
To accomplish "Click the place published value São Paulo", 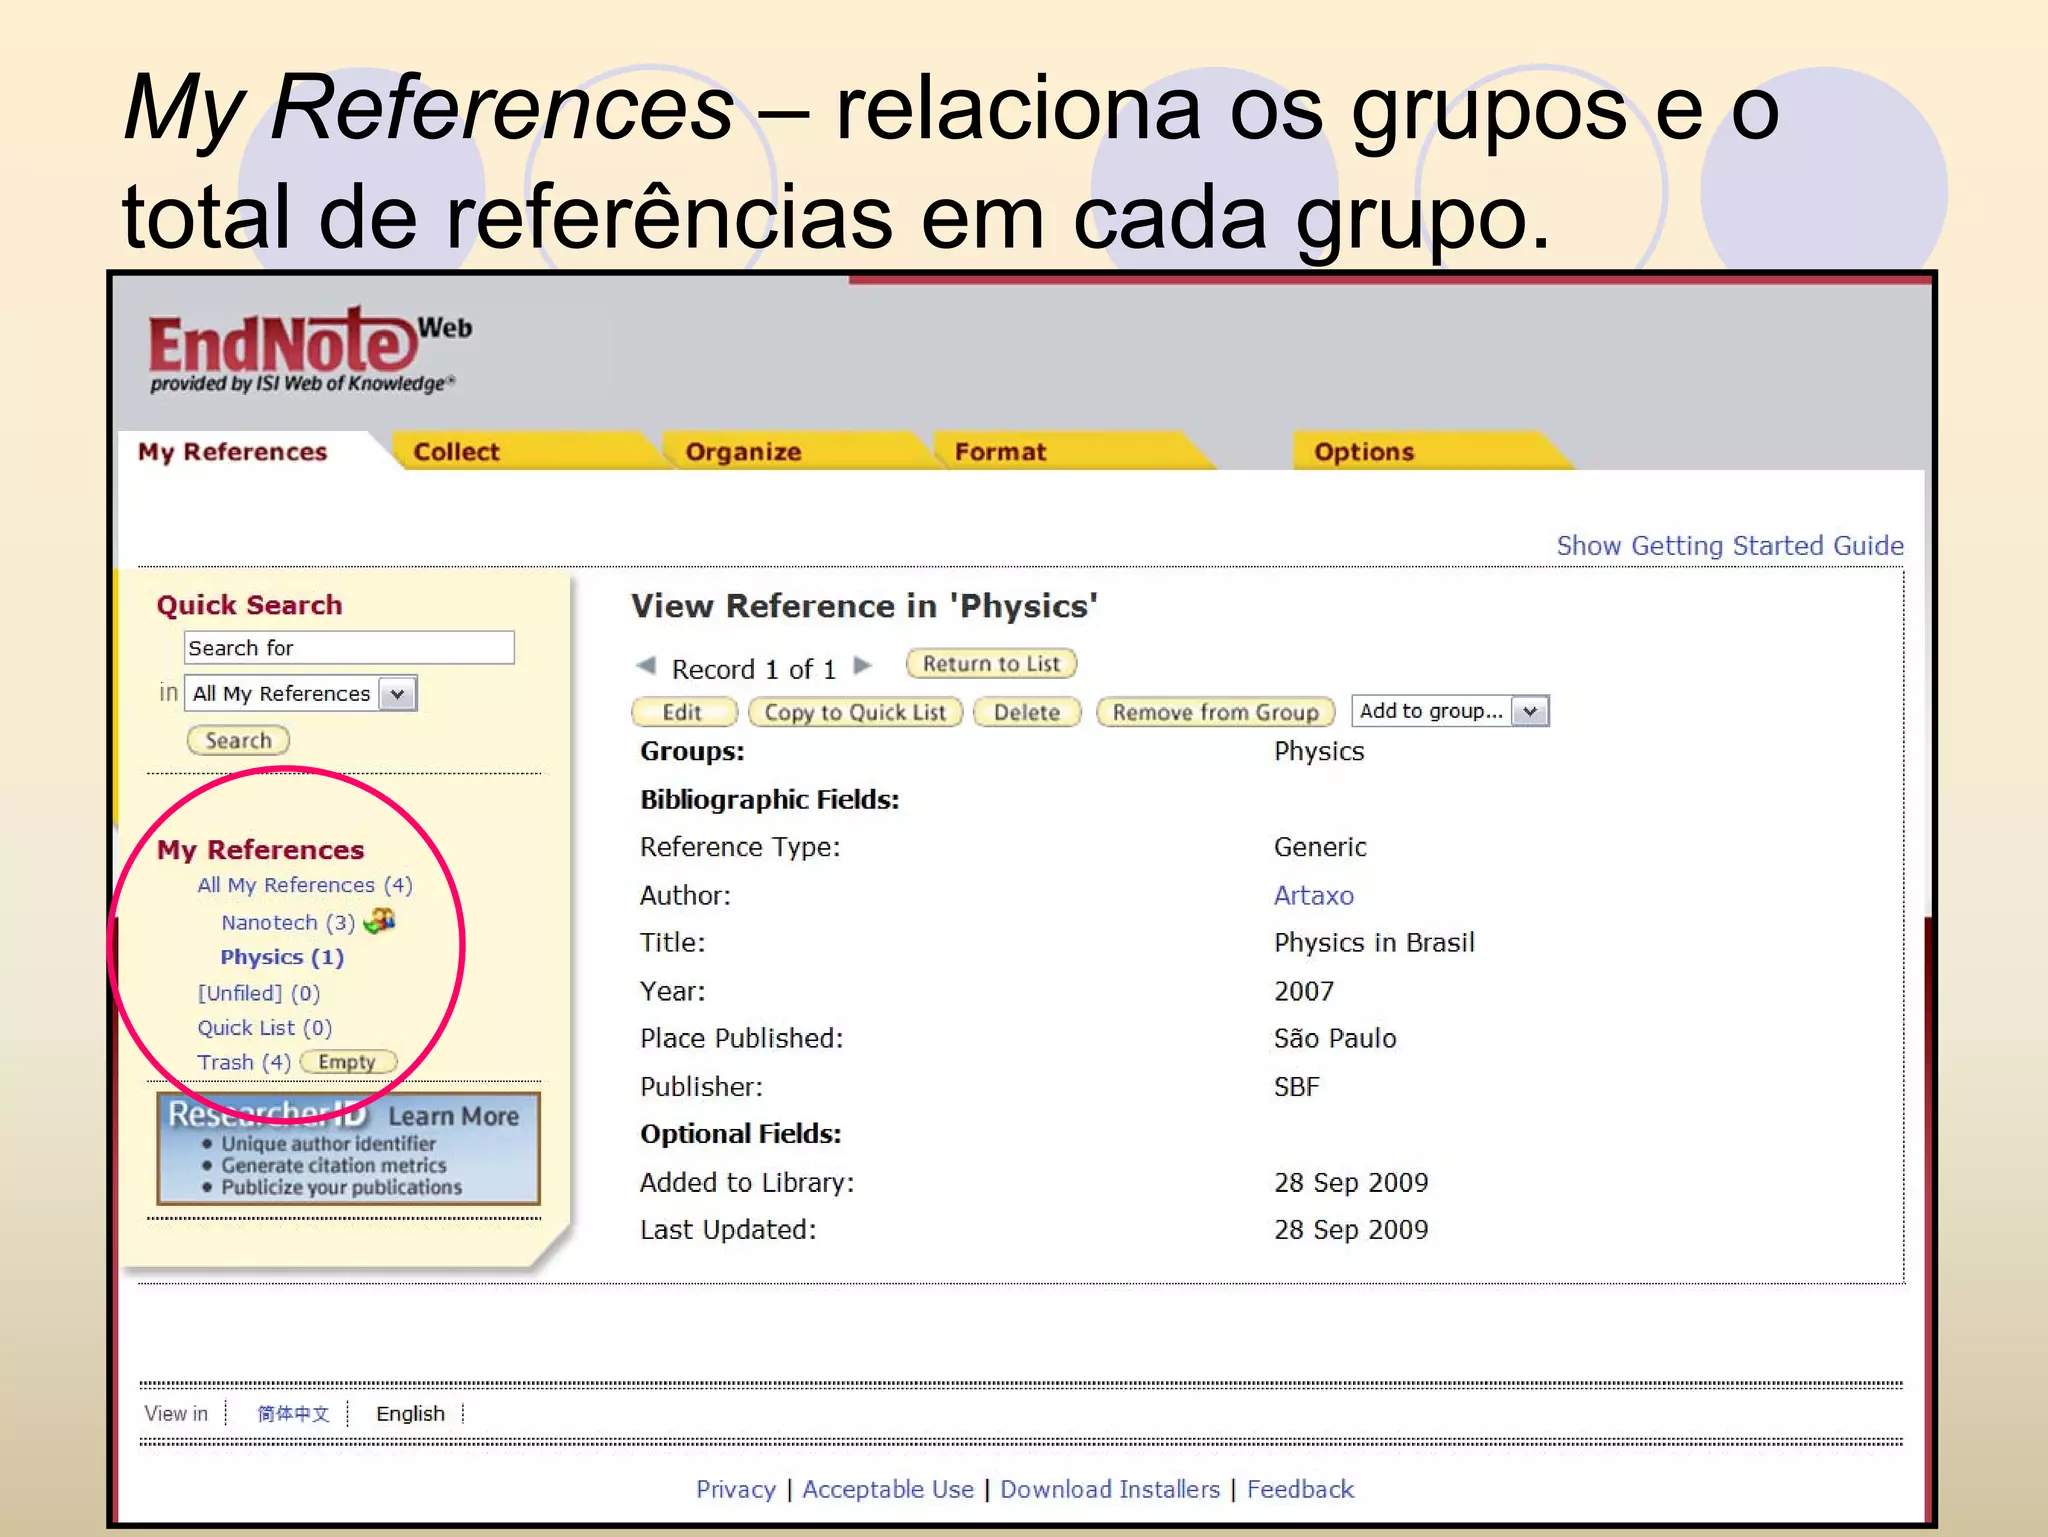I will click(x=1335, y=1038).
